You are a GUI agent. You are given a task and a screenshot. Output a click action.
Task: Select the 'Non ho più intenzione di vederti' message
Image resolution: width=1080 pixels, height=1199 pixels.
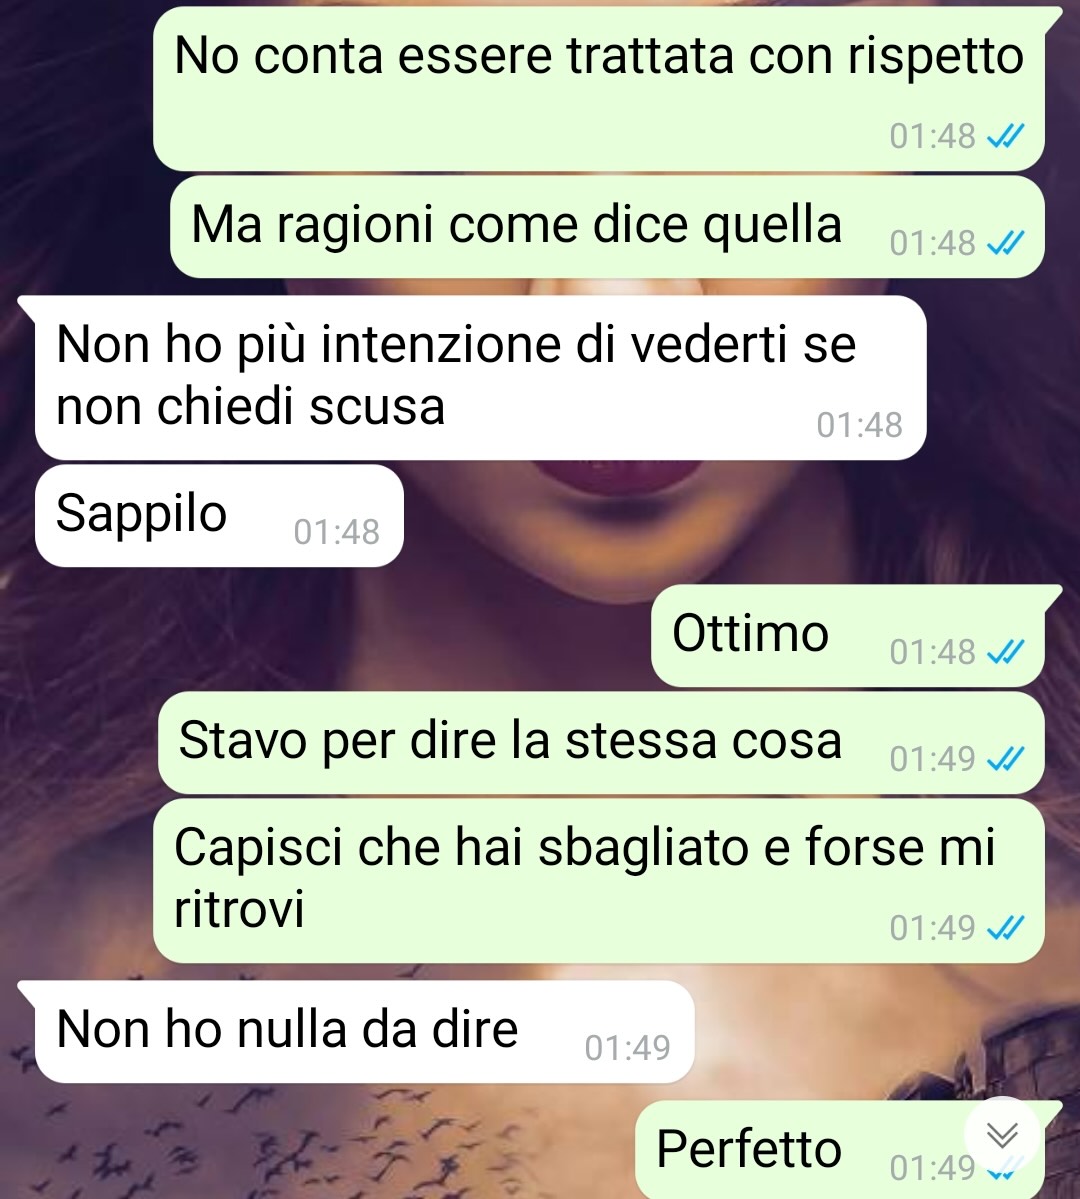pos(480,378)
